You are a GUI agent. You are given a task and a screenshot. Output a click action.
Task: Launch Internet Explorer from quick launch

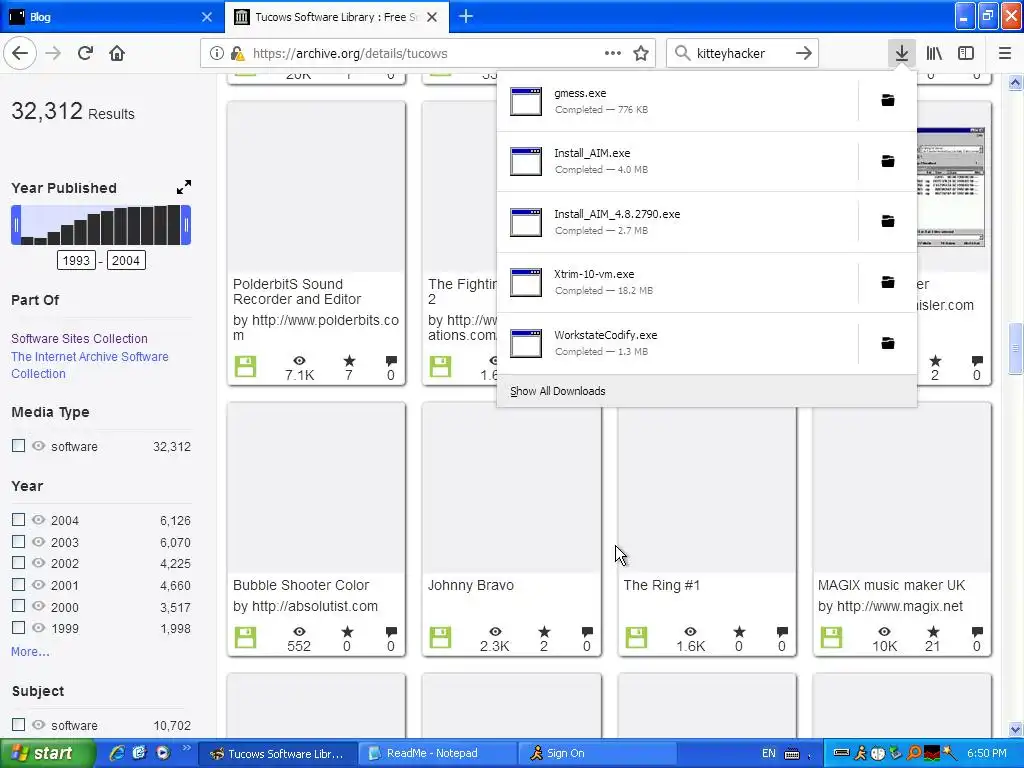coord(117,753)
